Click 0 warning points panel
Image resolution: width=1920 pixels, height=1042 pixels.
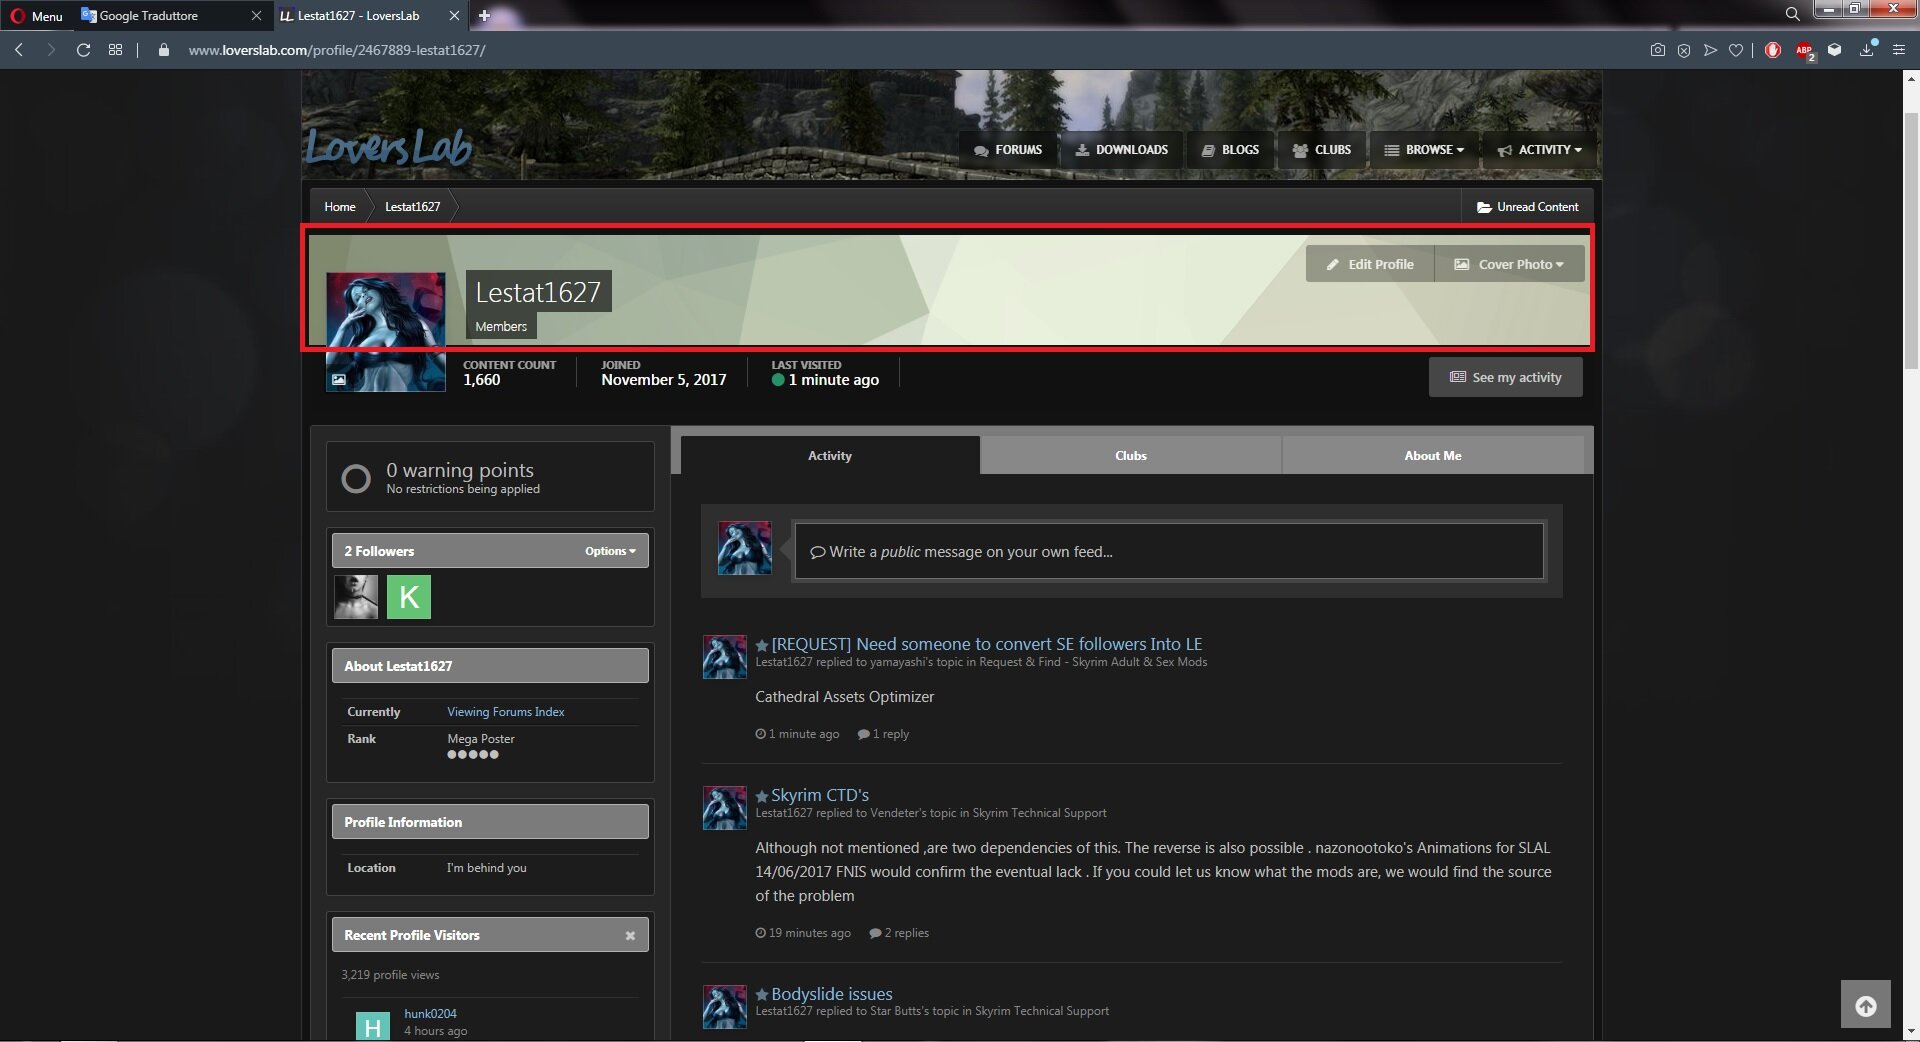pos(490,477)
